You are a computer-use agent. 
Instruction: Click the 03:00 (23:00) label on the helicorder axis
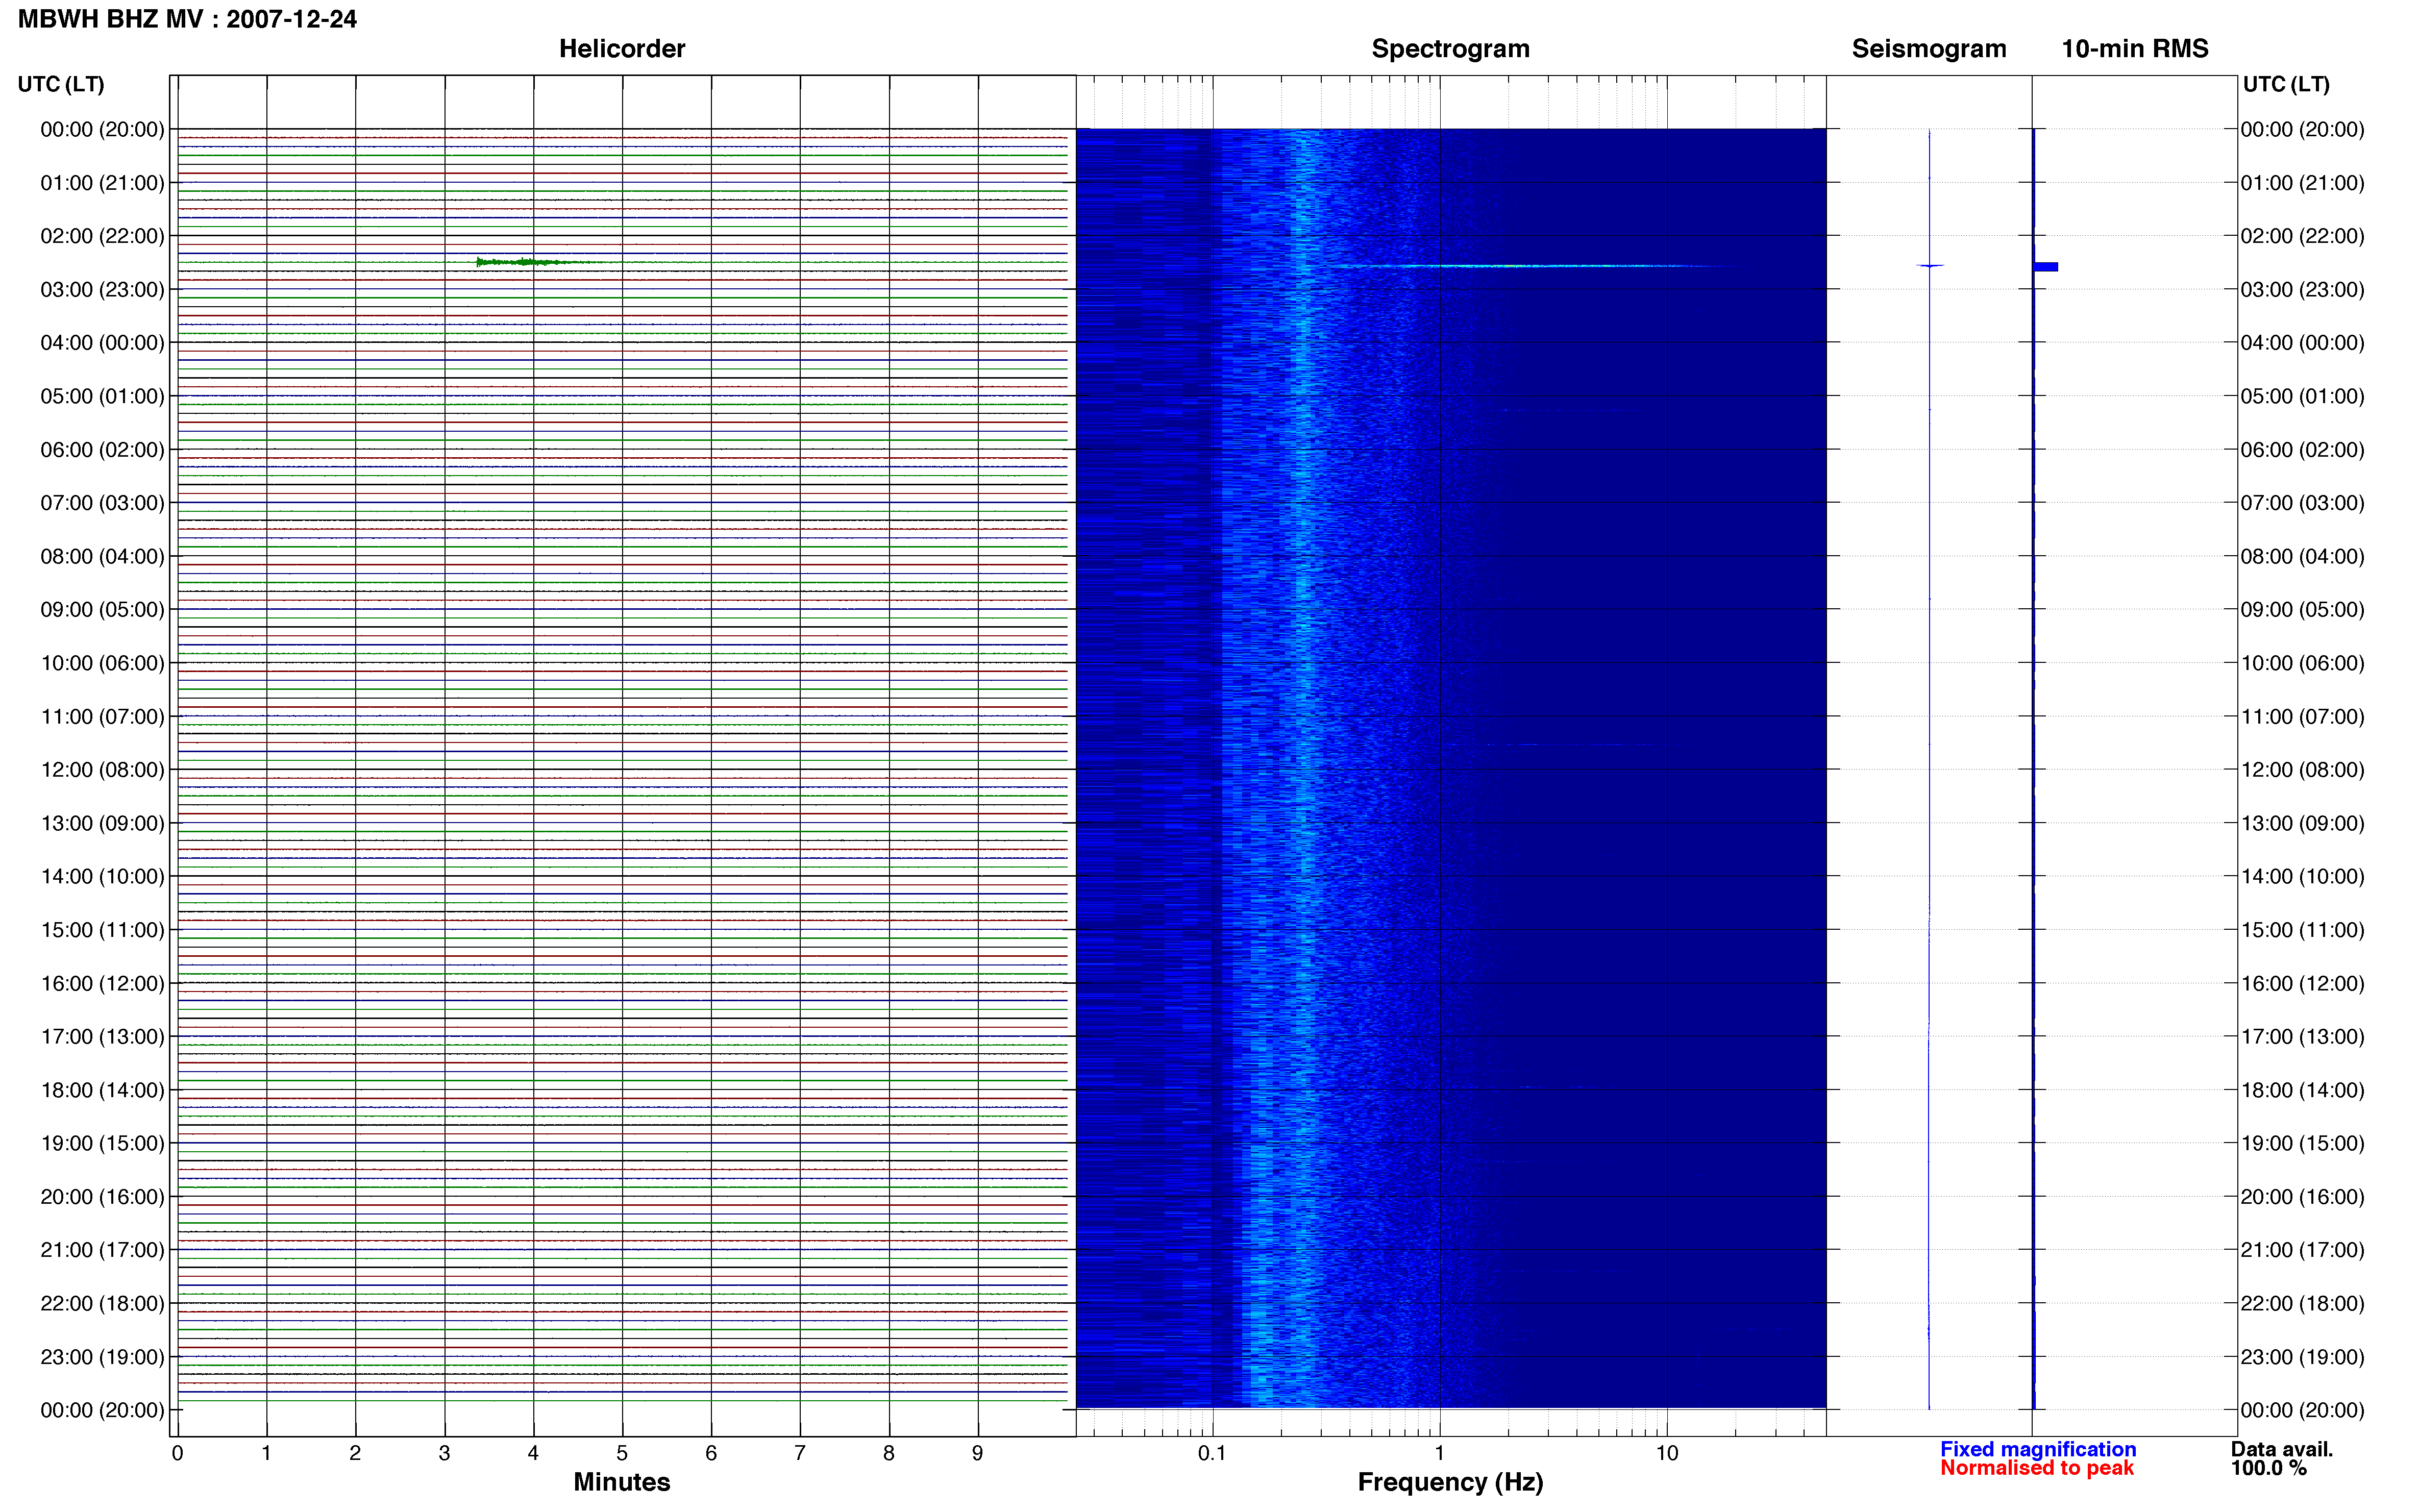tap(102, 290)
